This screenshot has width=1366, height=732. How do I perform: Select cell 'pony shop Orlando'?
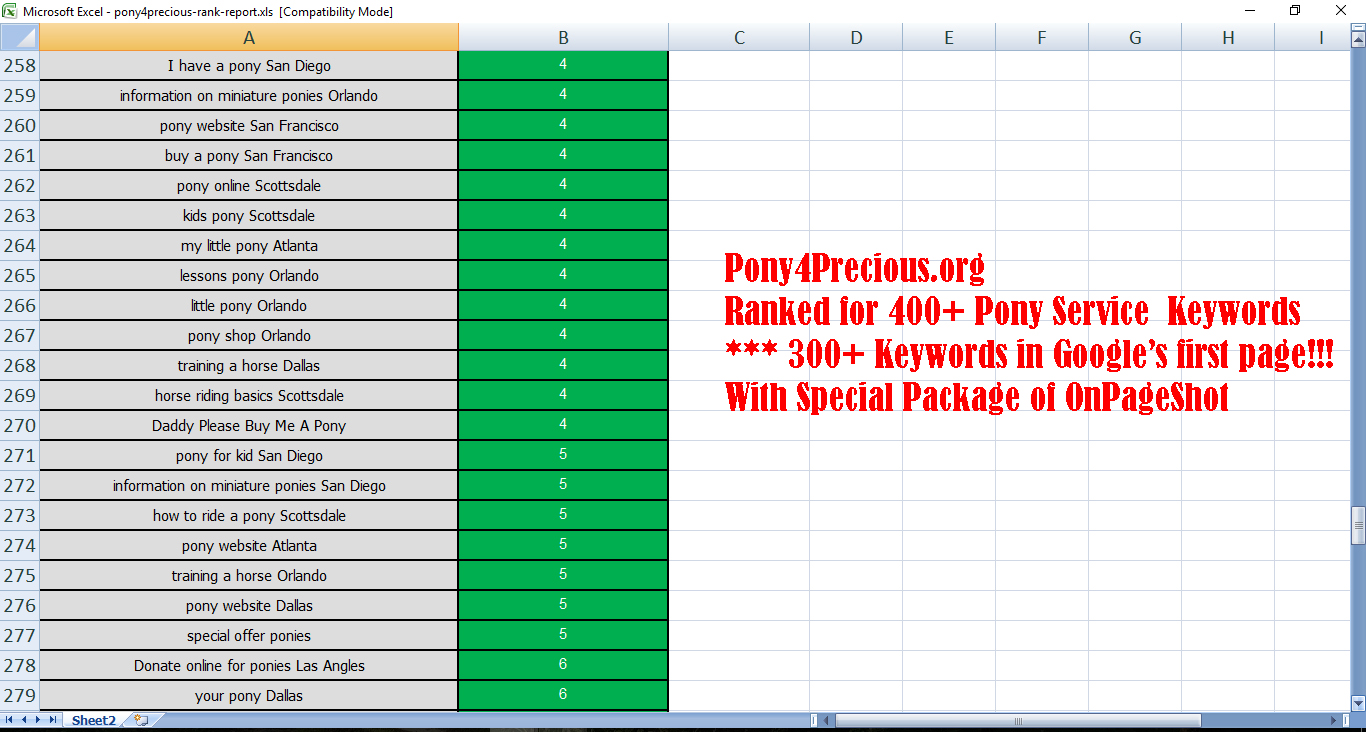click(249, 336)
